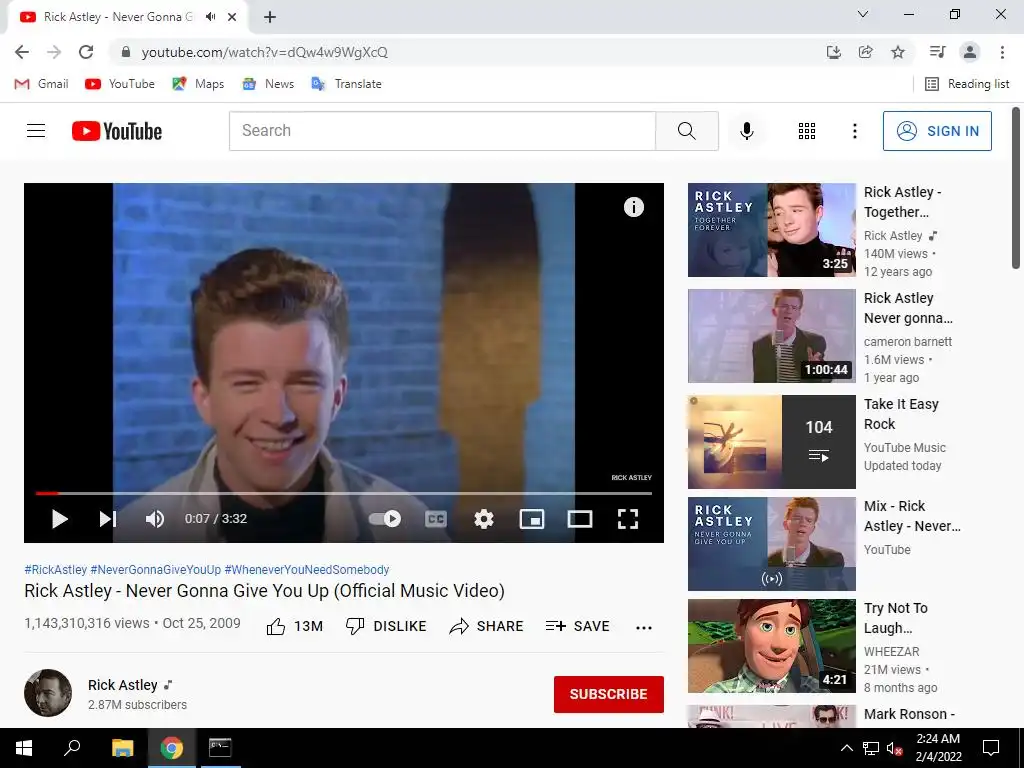1024x768 pixels.
Task: Open Chrome three-dot menu
Action: click(1002, 52)
